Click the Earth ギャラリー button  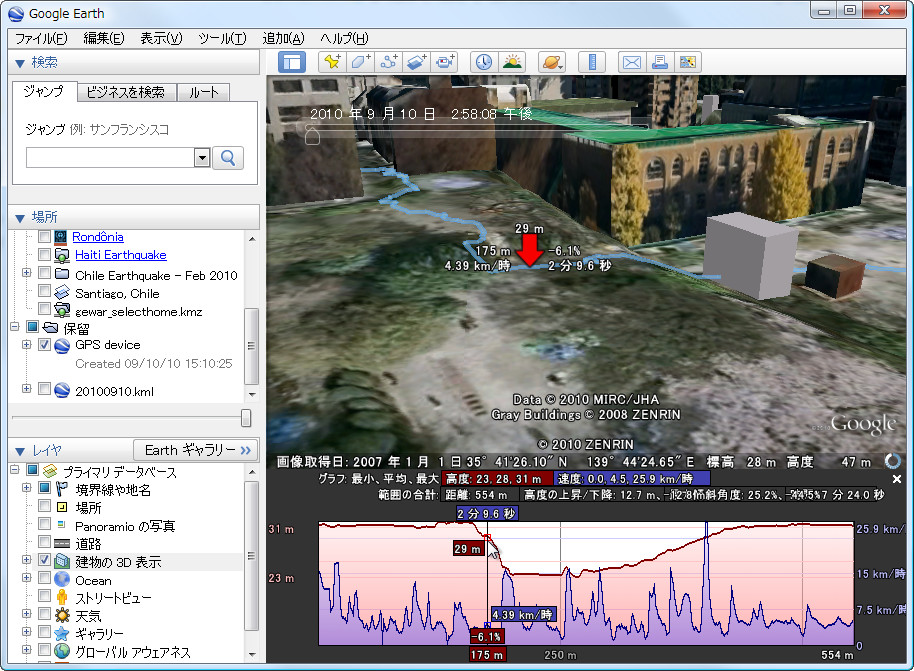pyautogui.click(x=196, y=449)
